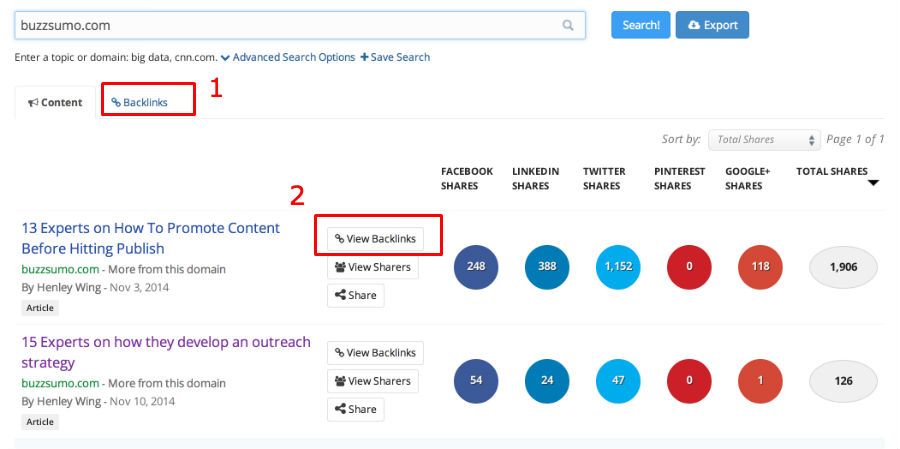Click Article tag under 13 Experts article
Image resolution: width=900 pixels, height=449 pixels.
tap(40, 308)
